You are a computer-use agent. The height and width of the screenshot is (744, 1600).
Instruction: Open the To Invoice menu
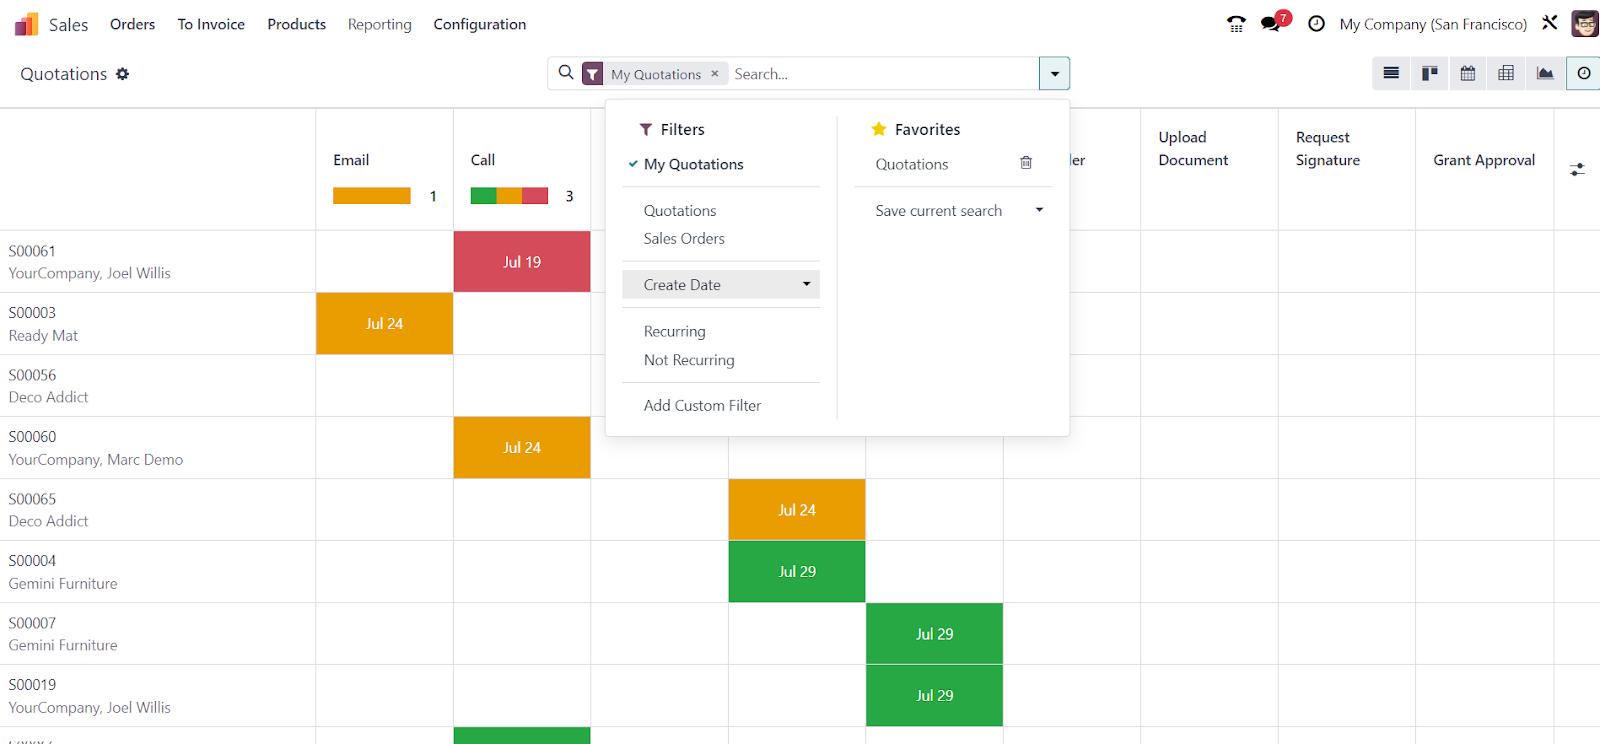(211, 24)
